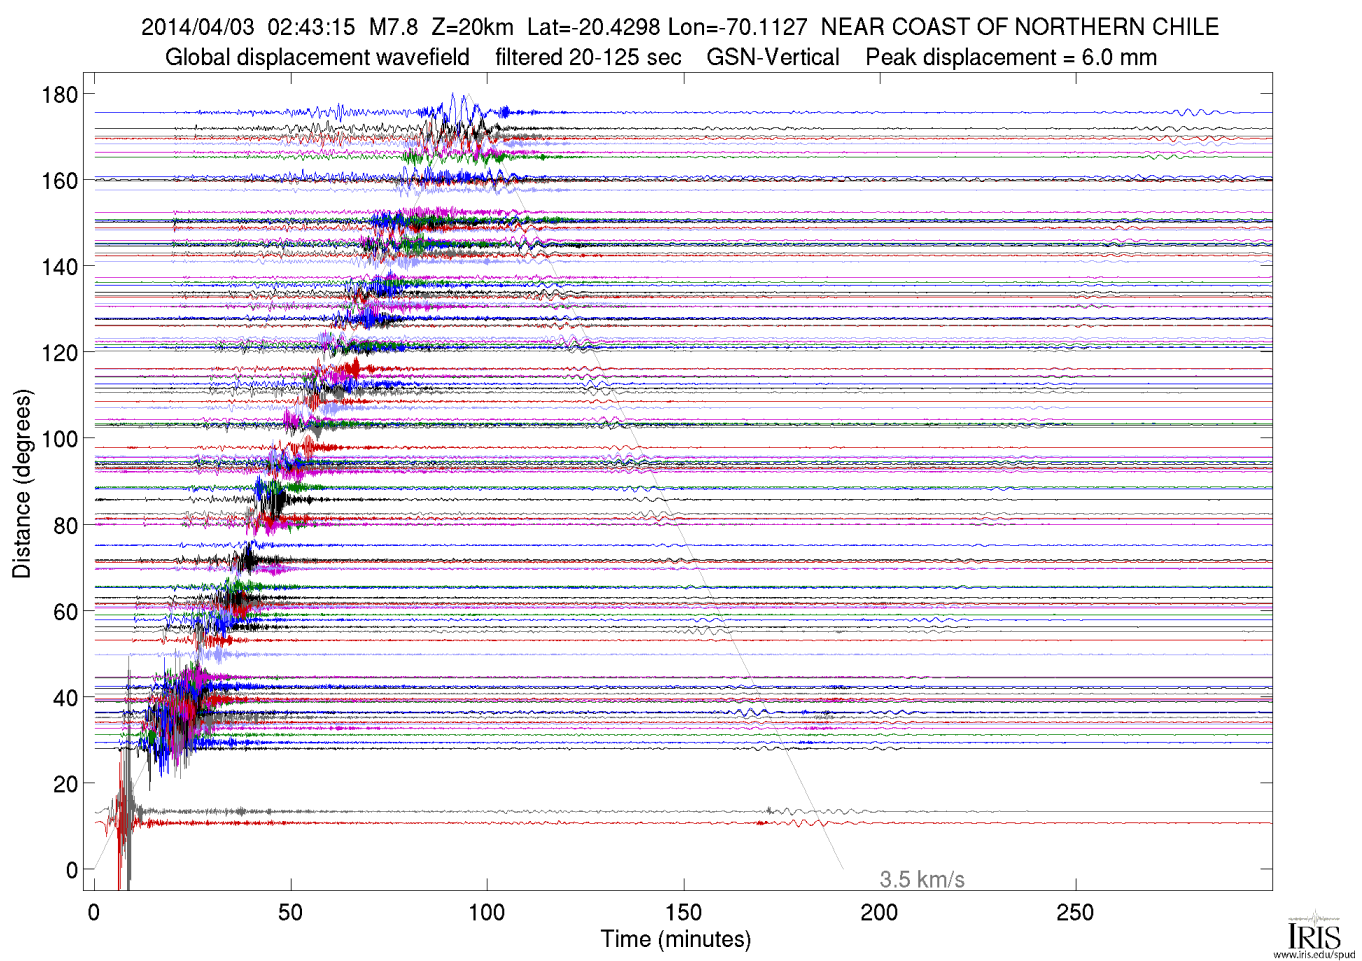Viewport: 1362px width, 961px height.
Task: Click the 100 minute tick label
Action: 487,913
